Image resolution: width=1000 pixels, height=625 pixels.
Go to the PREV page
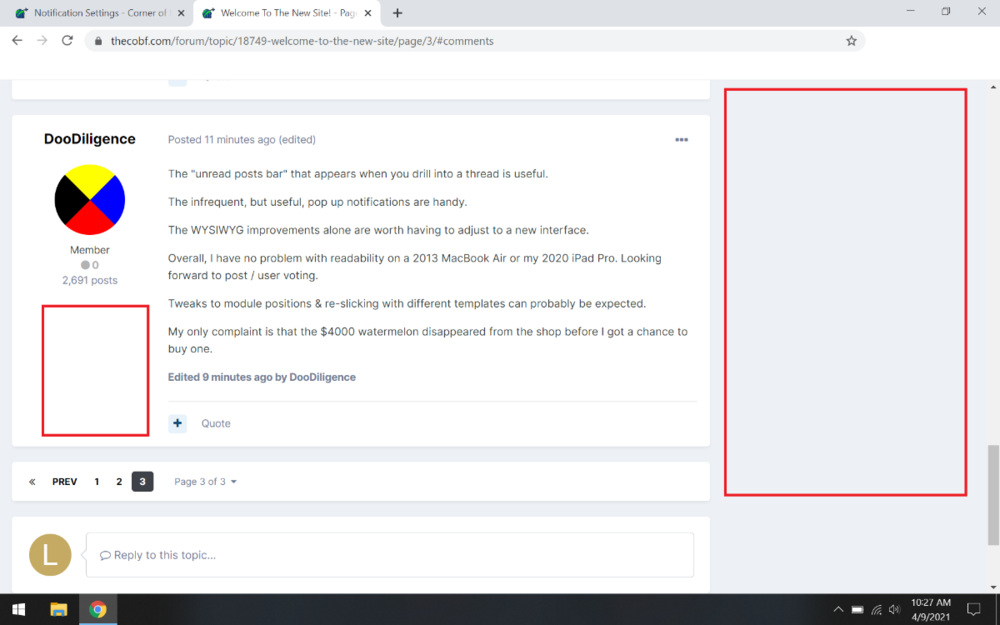click(x=64, y=482)
